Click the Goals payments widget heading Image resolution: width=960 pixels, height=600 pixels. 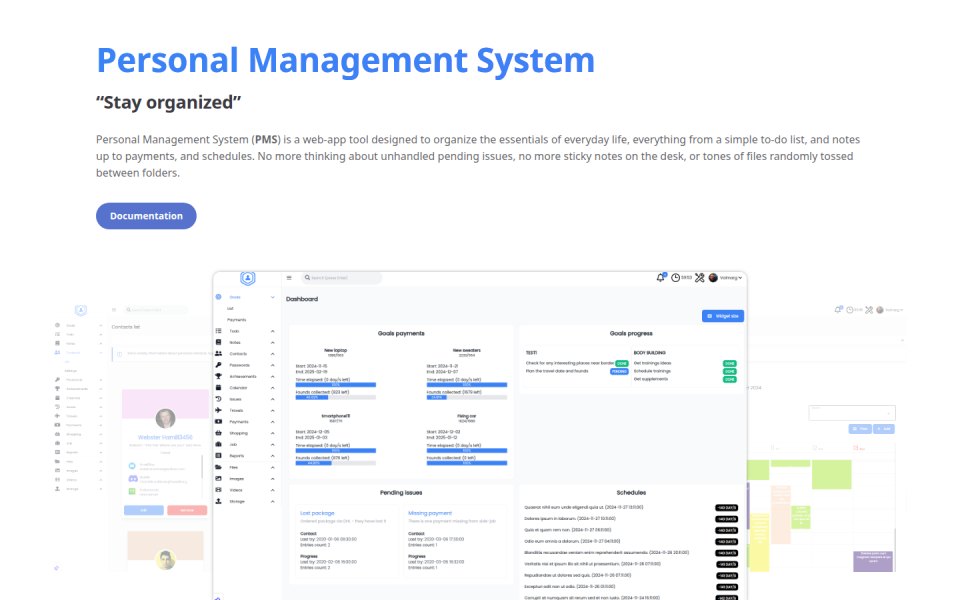pyautogui.click(x=401, y=333)
